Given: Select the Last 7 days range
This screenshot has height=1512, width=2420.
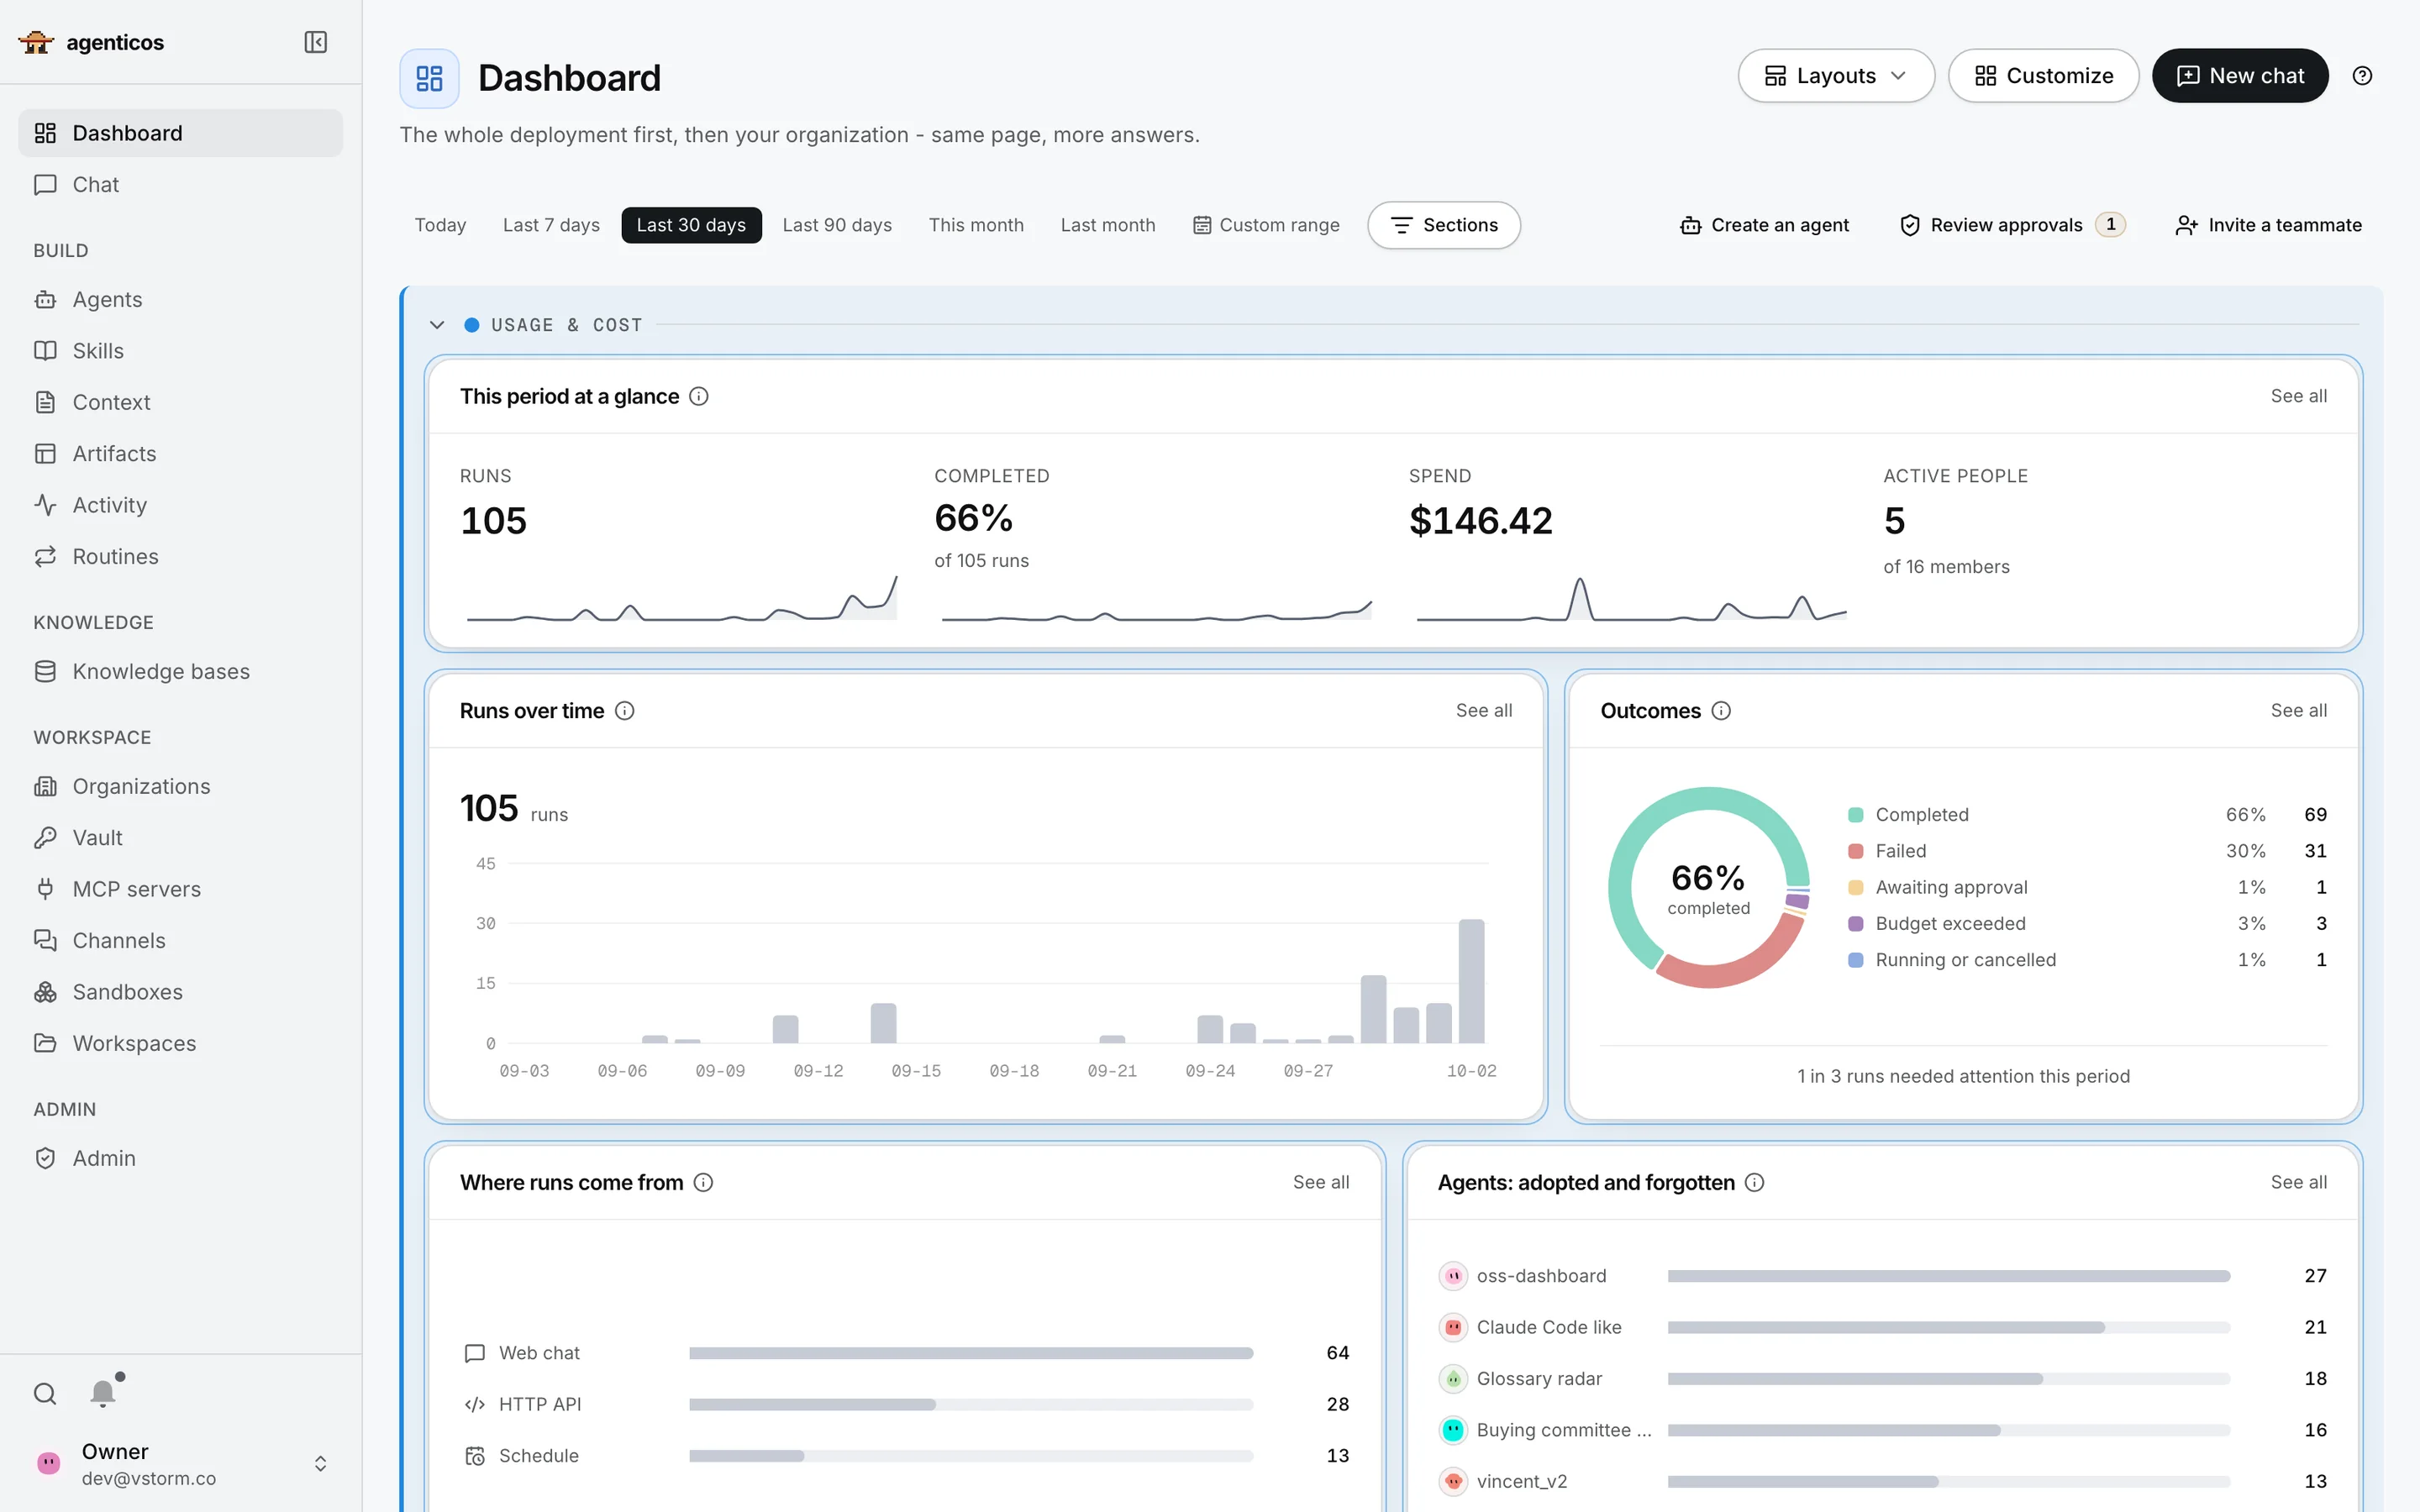Looking at the screenshot, I should pyautogui.click(x=551, y=225).
